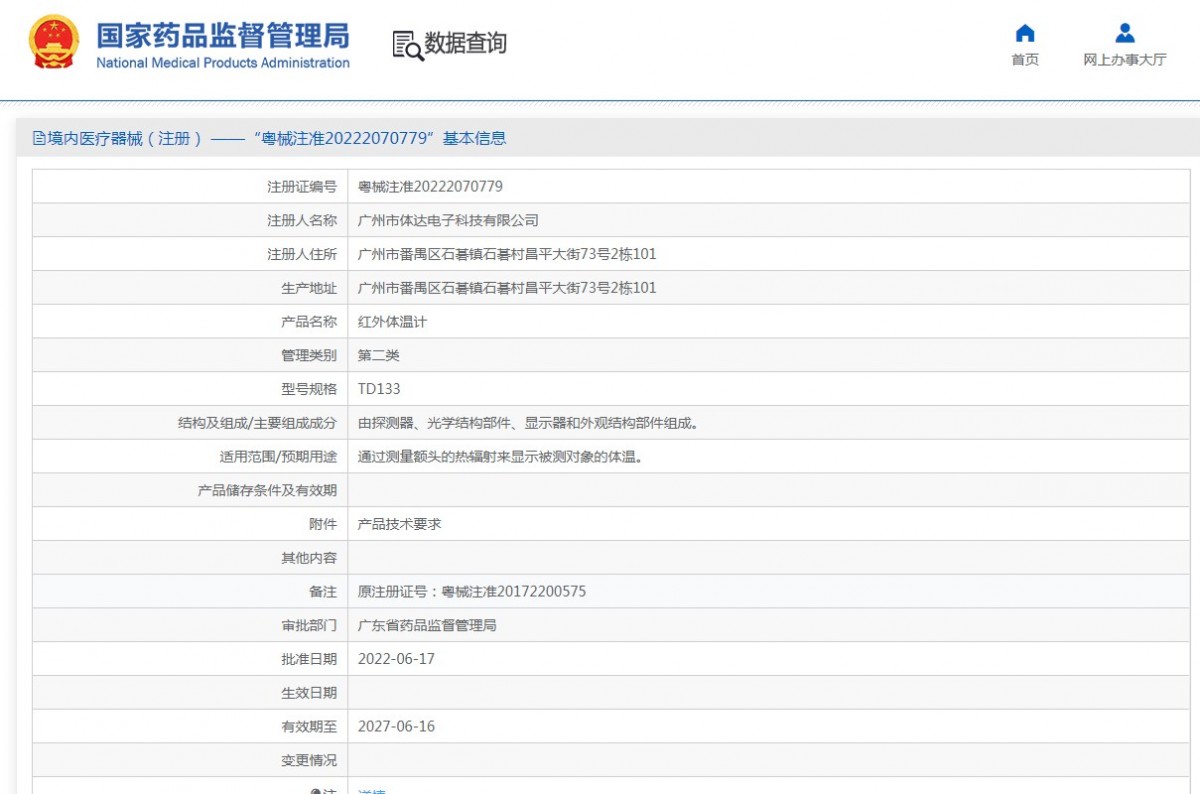Click the document icon before 境内医疗器械 heading
This screenshot has height=794, width=1200.
click(40, 138)
